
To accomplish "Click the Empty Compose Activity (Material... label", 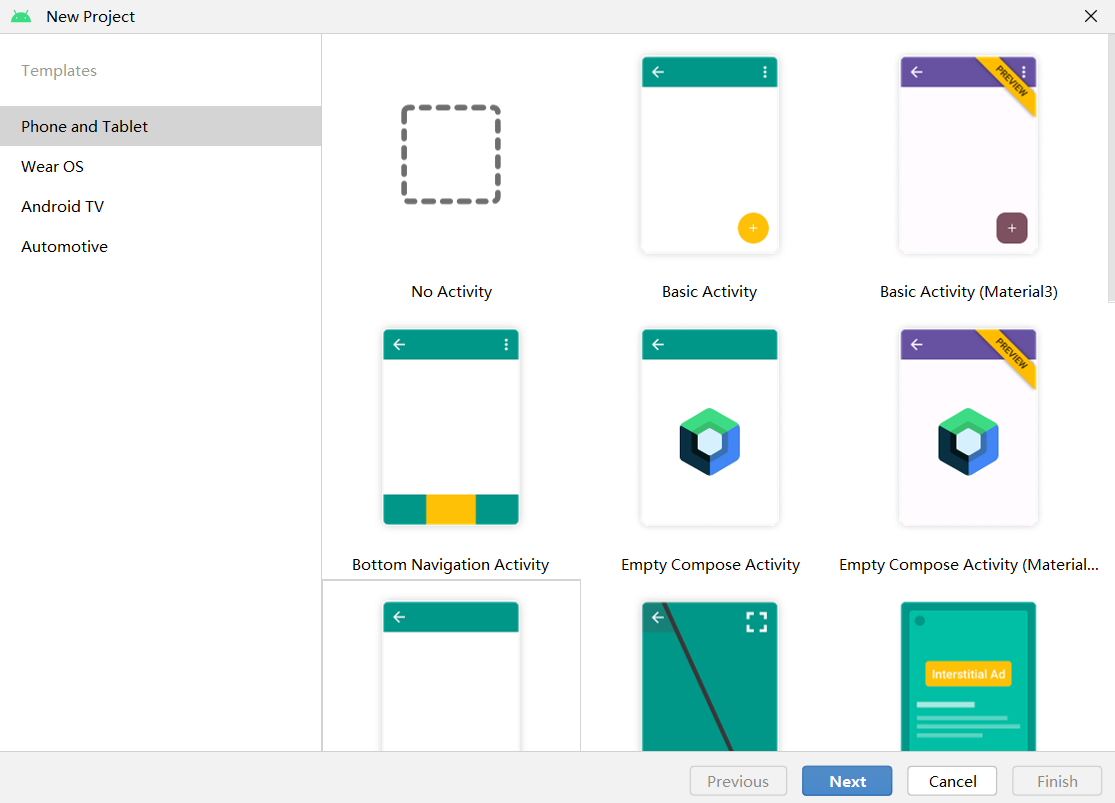I will pos(969,565).
